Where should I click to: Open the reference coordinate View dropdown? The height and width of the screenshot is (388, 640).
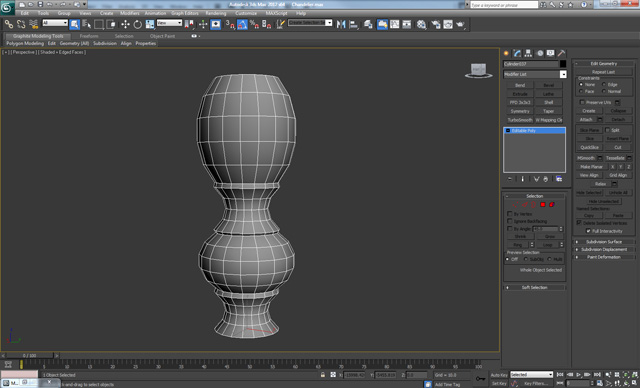[x=169, y=23]
